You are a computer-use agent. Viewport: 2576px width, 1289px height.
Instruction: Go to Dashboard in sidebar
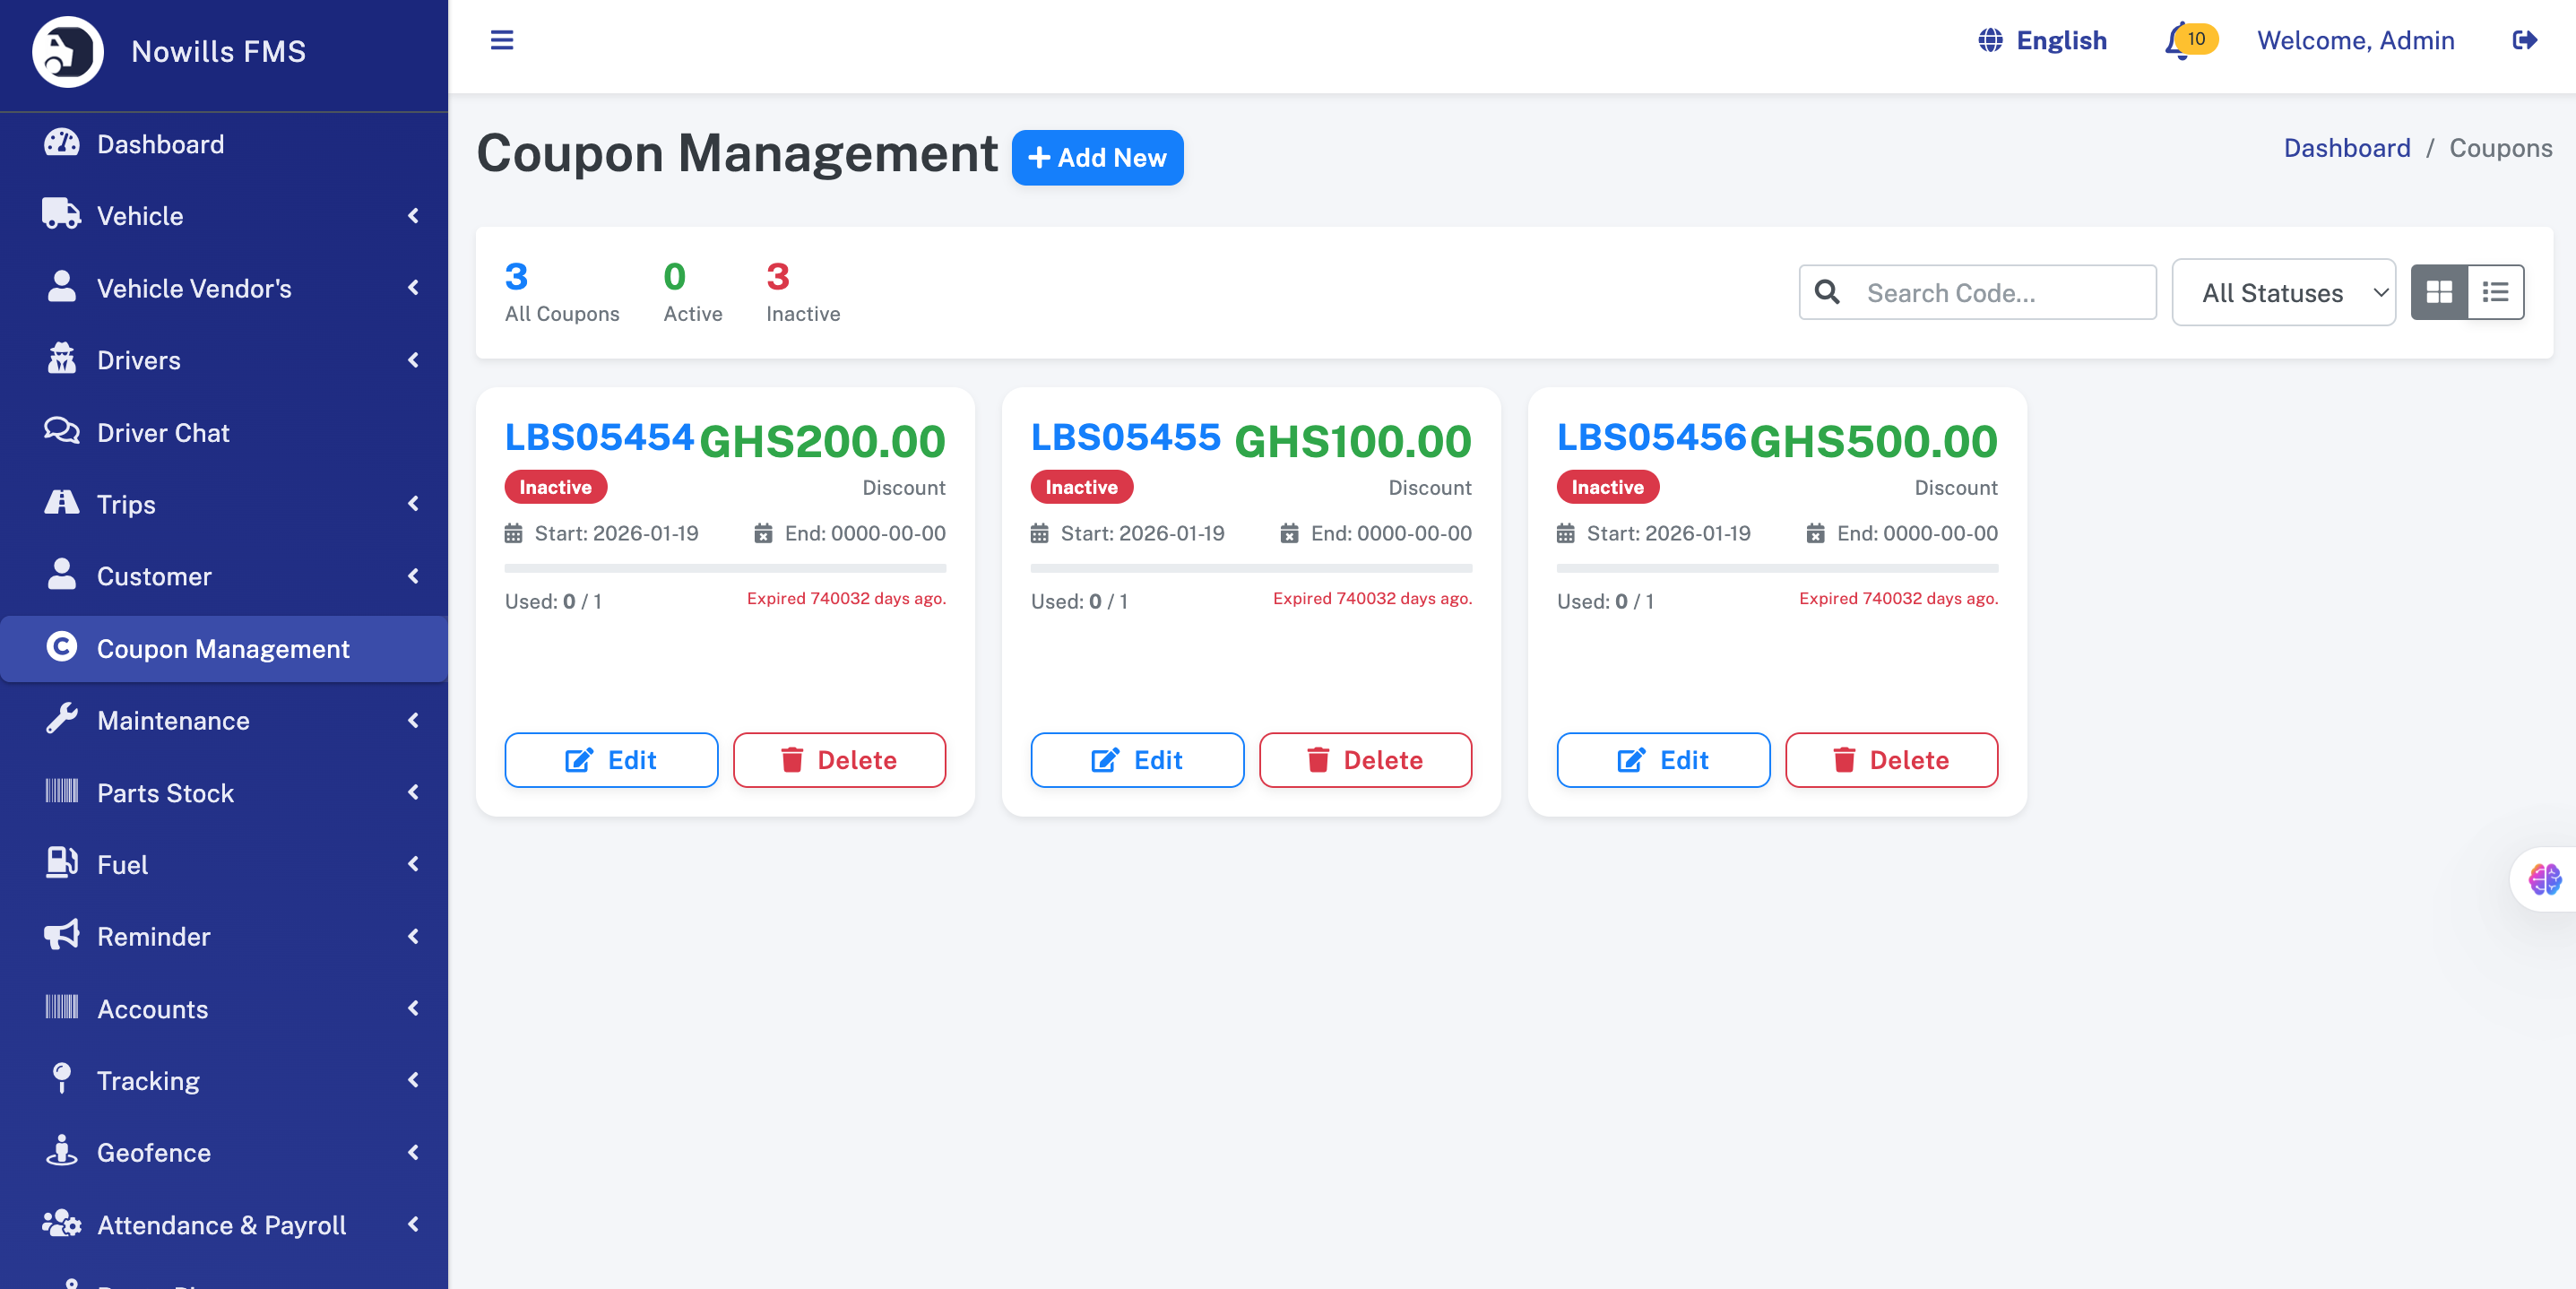coord(160,144)
